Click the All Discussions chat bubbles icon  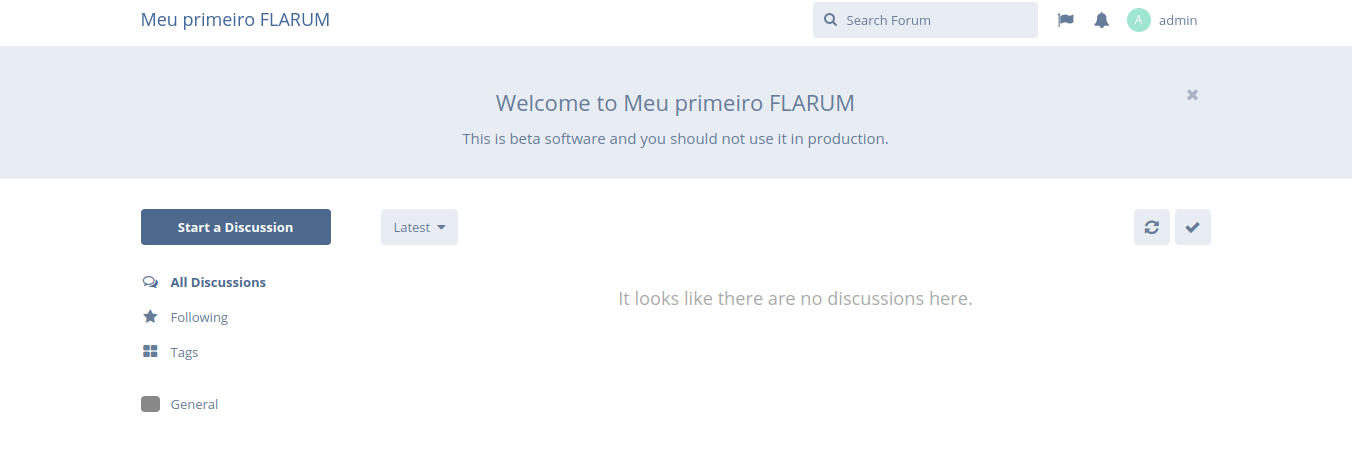(x=150, y=282)
